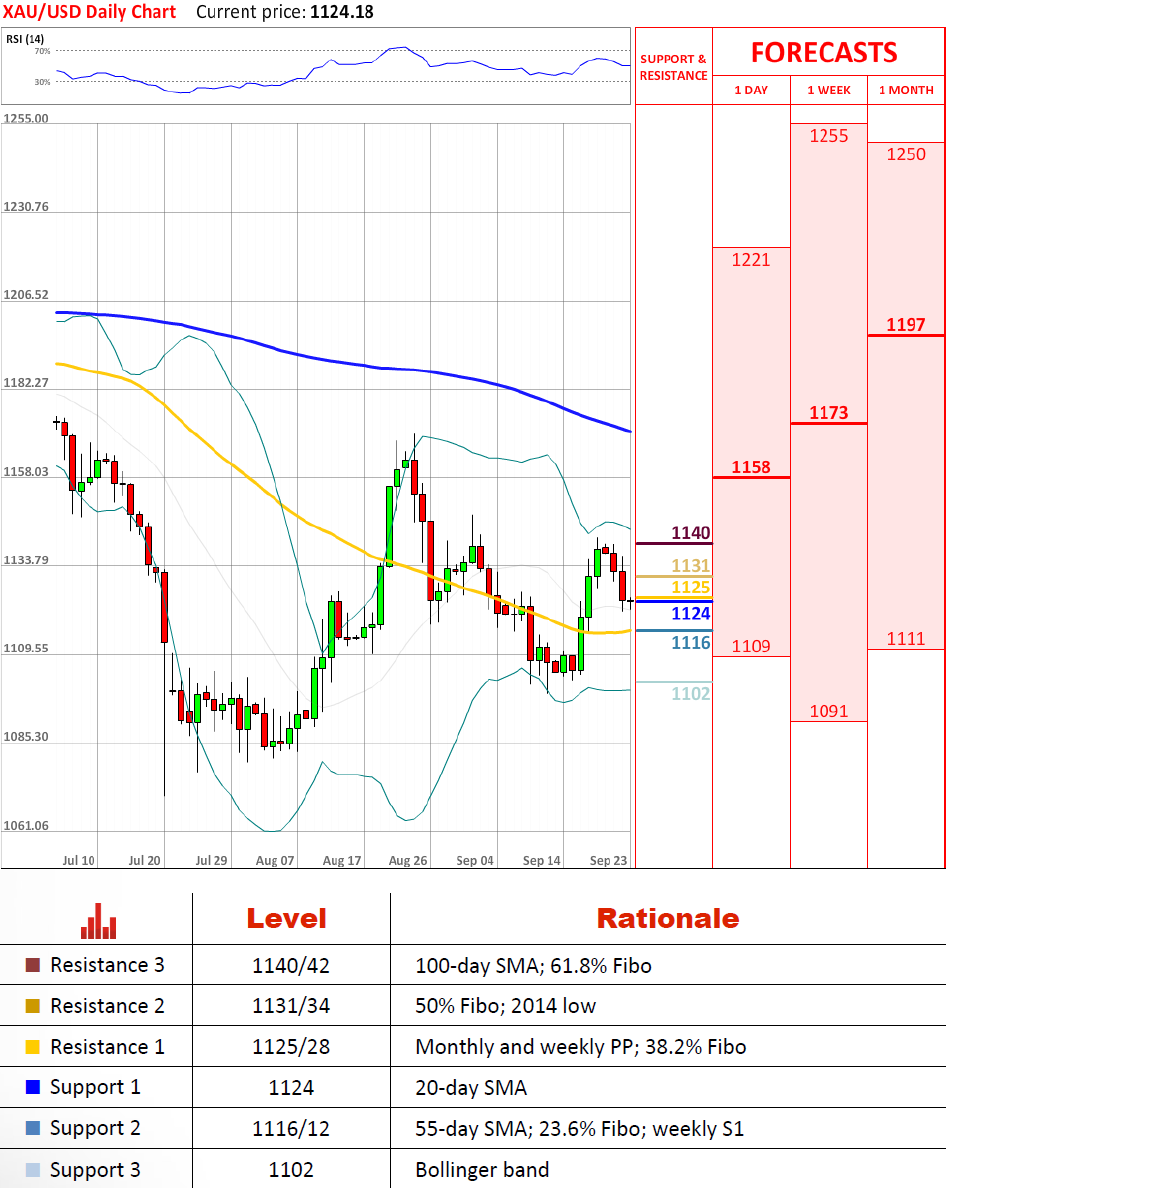The height and width of the screenshot is (1188, 1152).
Task: Click the Sep 14 date axis label
Action: [542, 861]
